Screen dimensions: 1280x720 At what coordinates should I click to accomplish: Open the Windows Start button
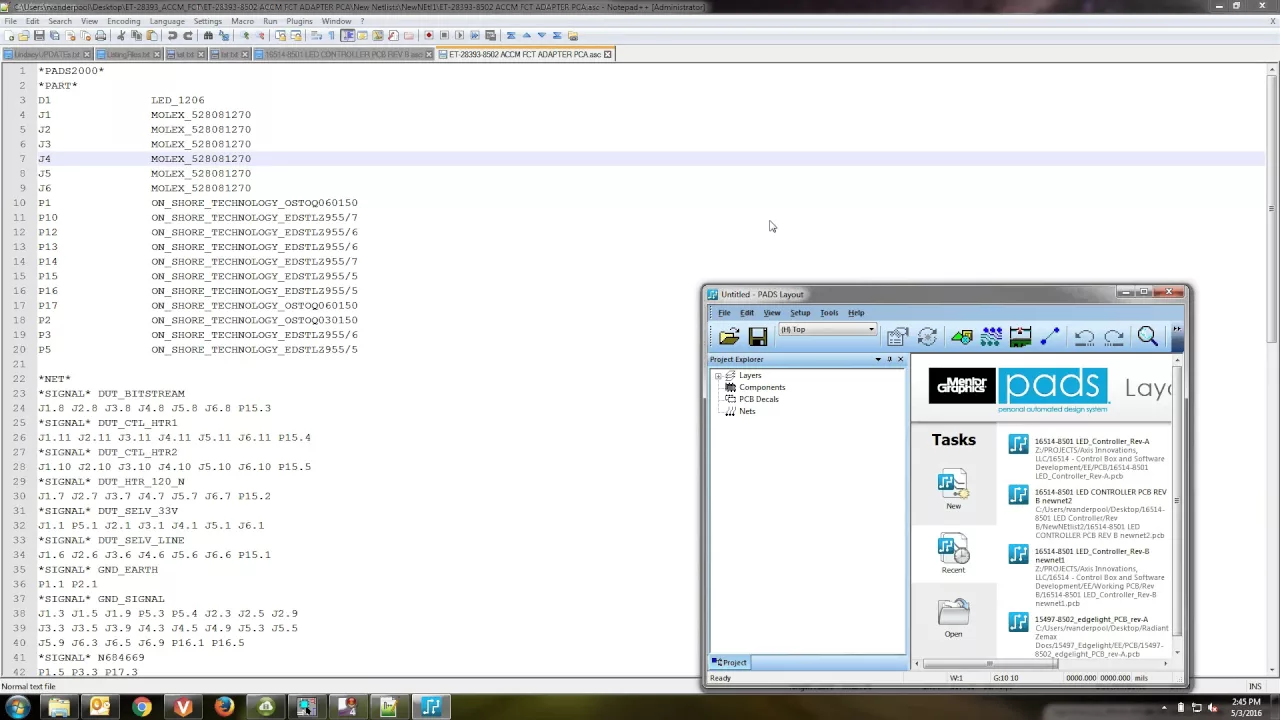pos(18,707)
